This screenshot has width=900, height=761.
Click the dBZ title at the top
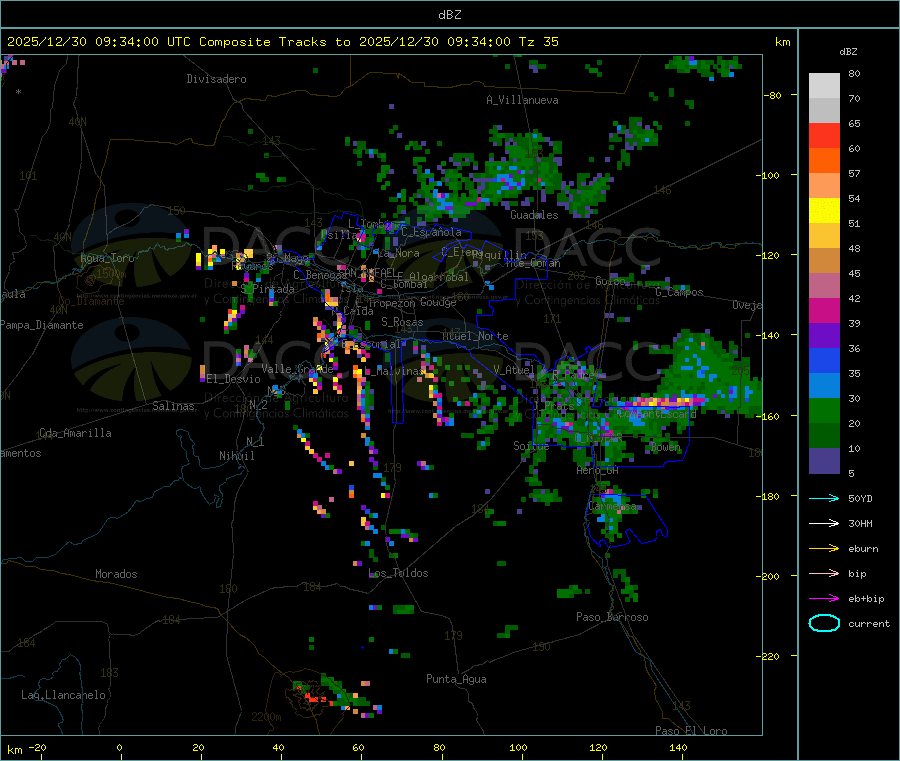449,15
